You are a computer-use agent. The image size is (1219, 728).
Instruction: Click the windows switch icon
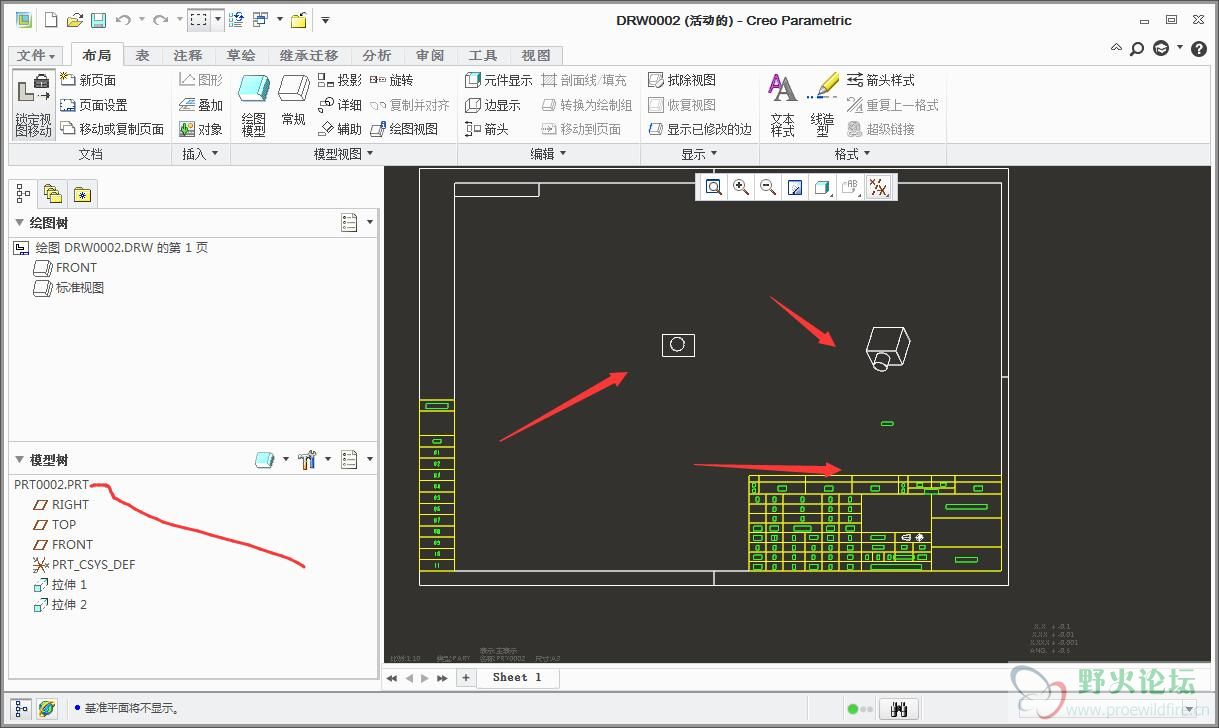260,19
